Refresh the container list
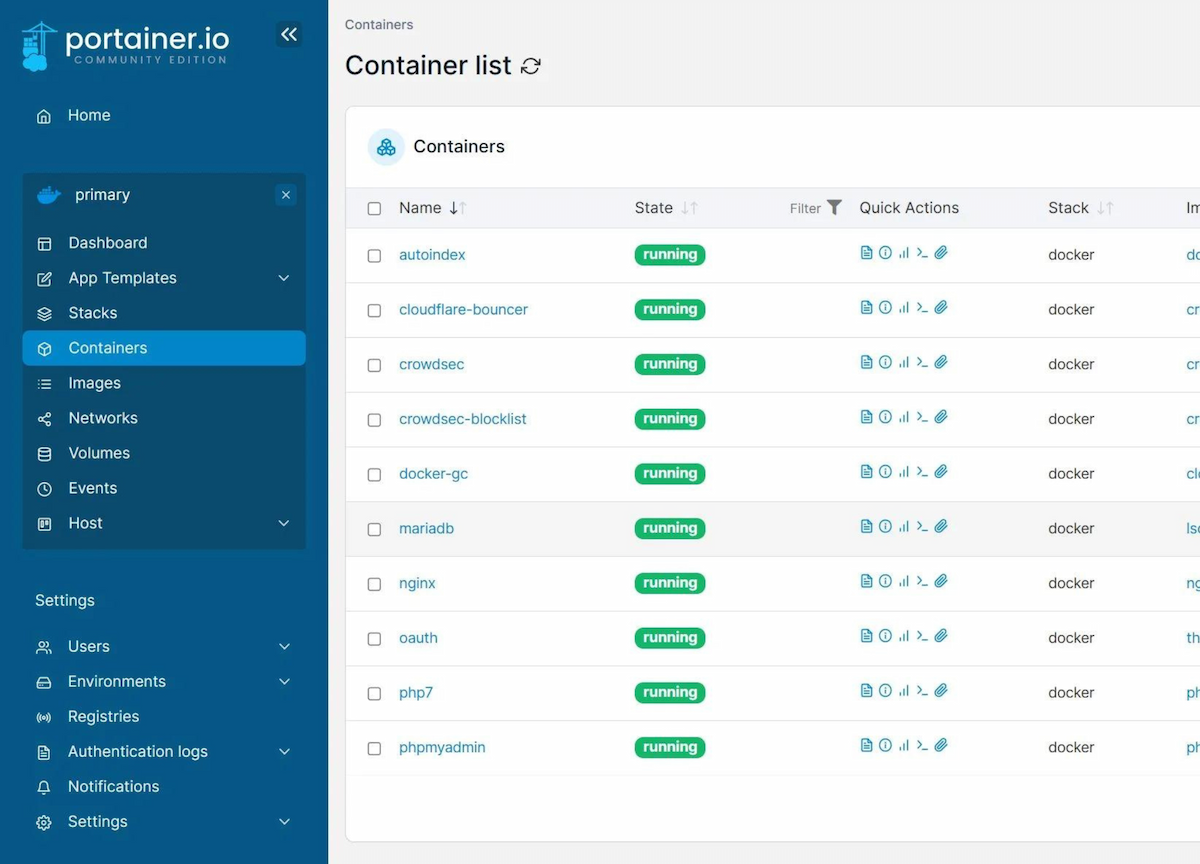The width and height of the screenshot is (1200, 864). [x=531, y=67]
